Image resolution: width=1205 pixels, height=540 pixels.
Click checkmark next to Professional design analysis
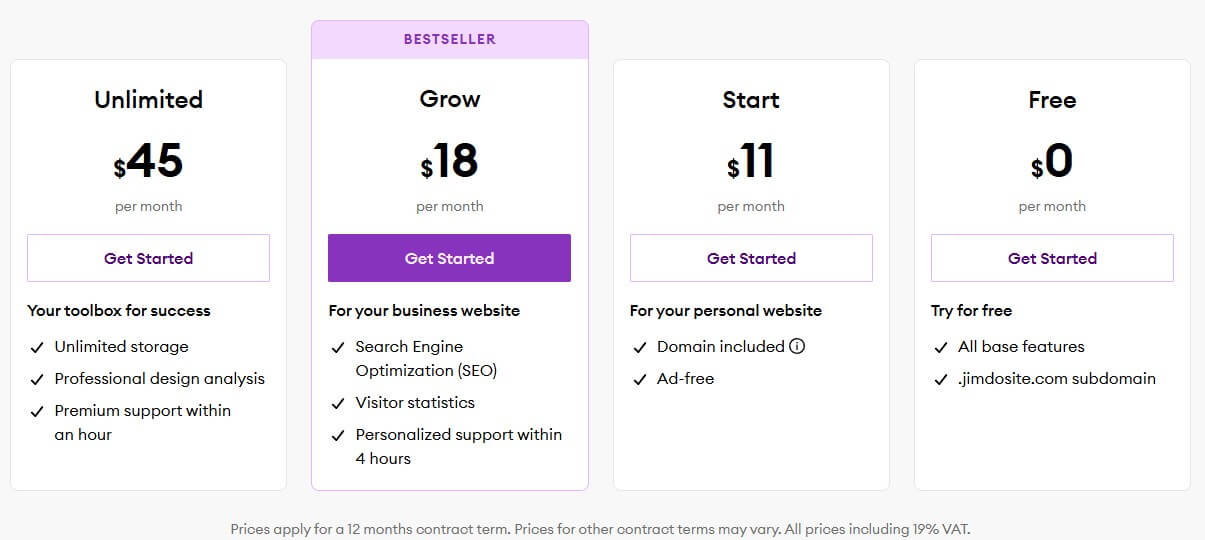click(x=37, y=380)
